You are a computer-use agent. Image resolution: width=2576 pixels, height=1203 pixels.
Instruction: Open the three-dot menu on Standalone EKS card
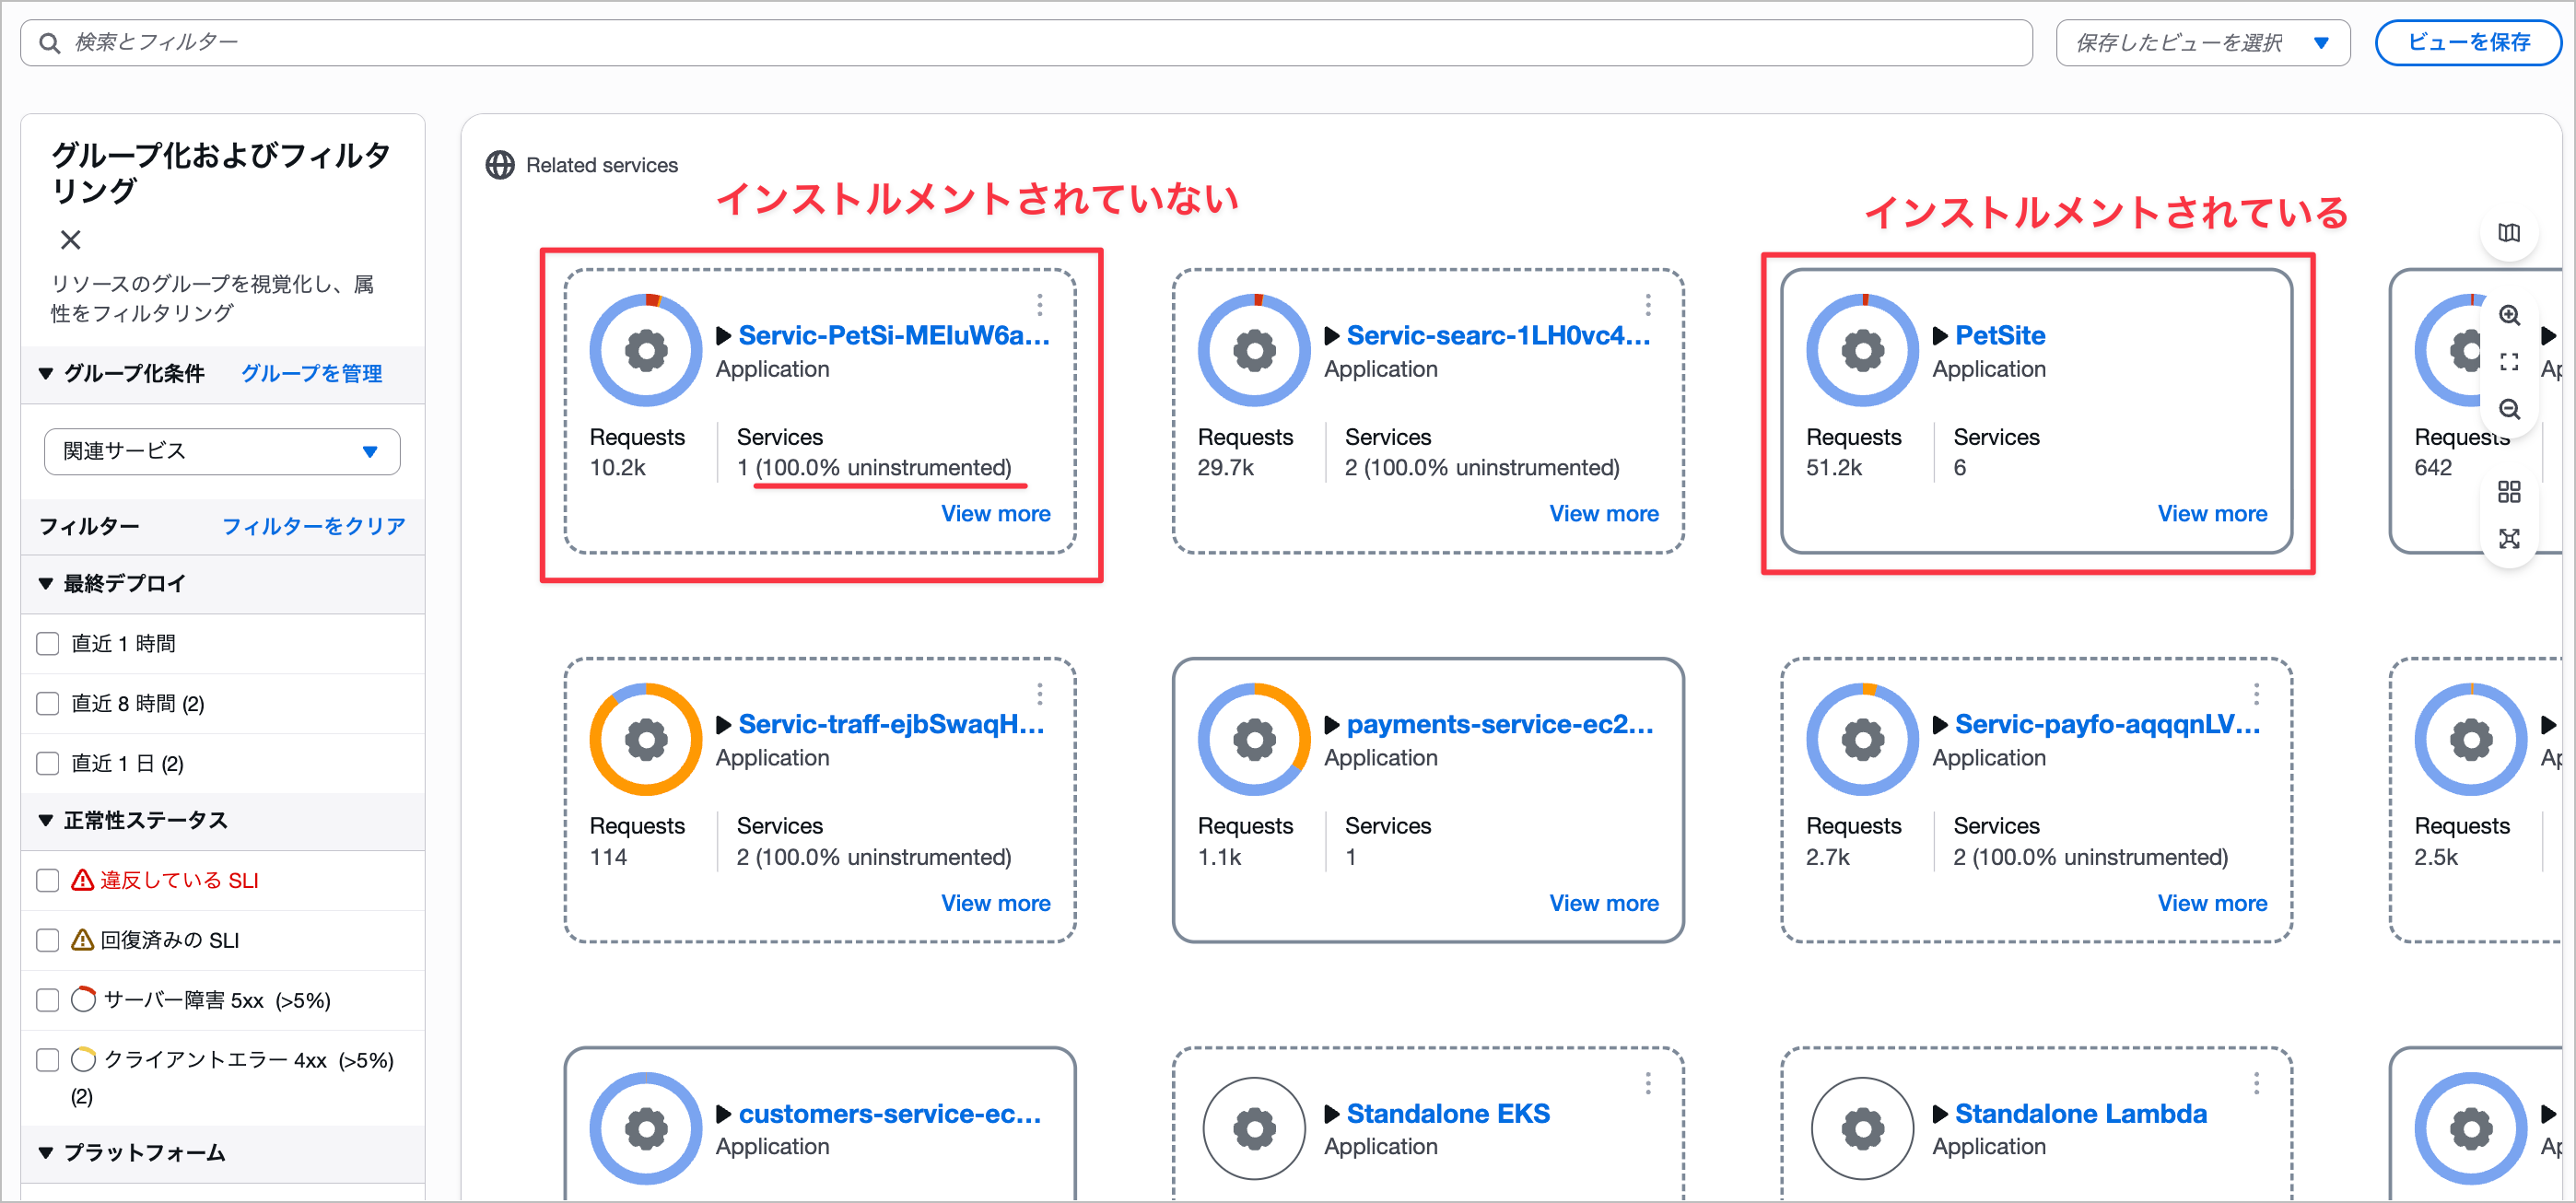(x=1648, y=1083)
